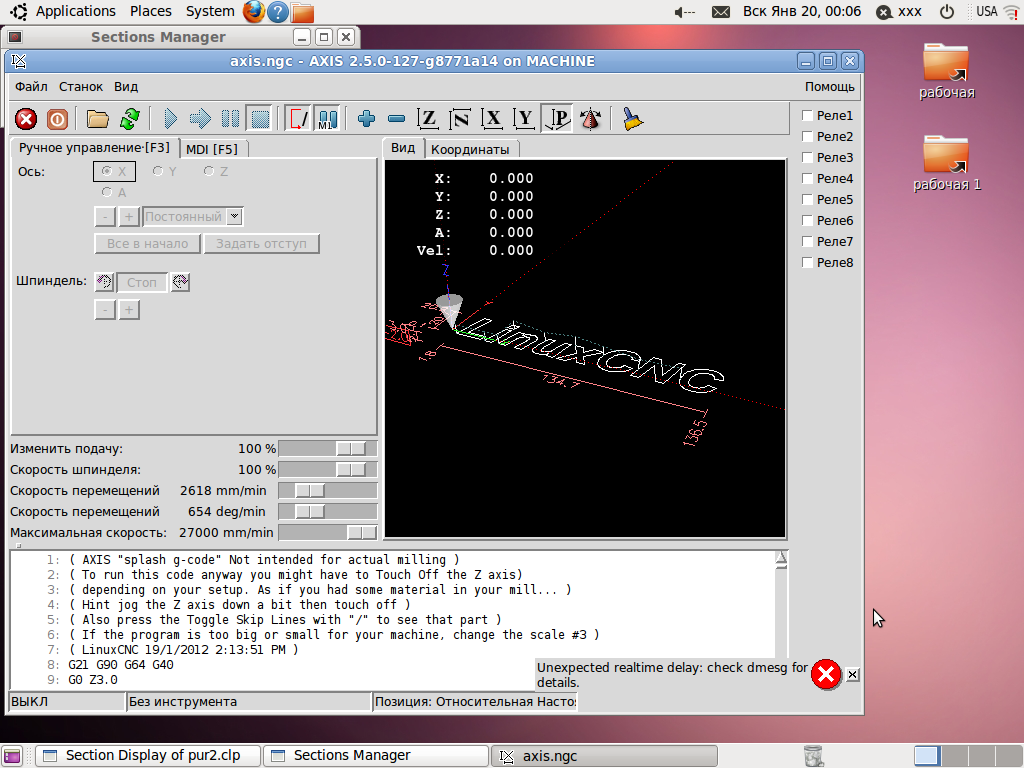Zoom in with the plus icon
The width and height of the screenshot is (1024, 768).
(366, 119)
